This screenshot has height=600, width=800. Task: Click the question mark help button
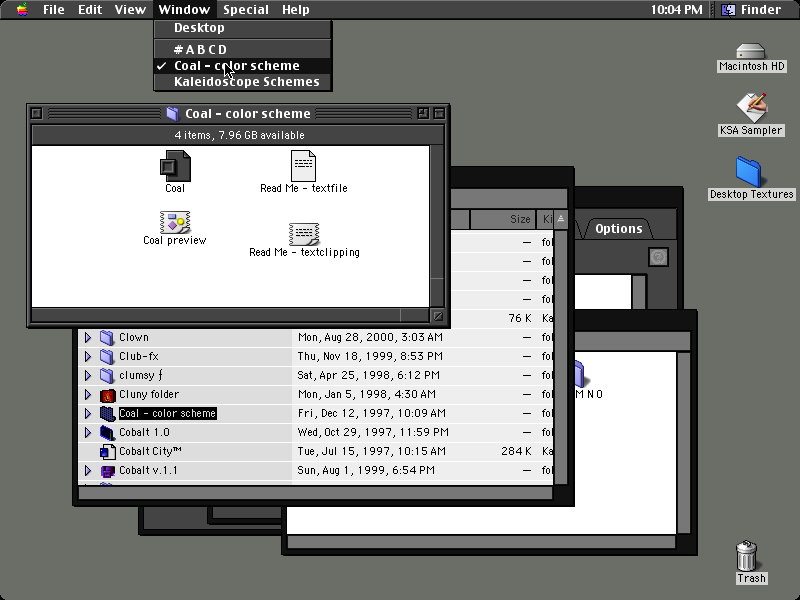pyautogui.click(x=658, y=257)
